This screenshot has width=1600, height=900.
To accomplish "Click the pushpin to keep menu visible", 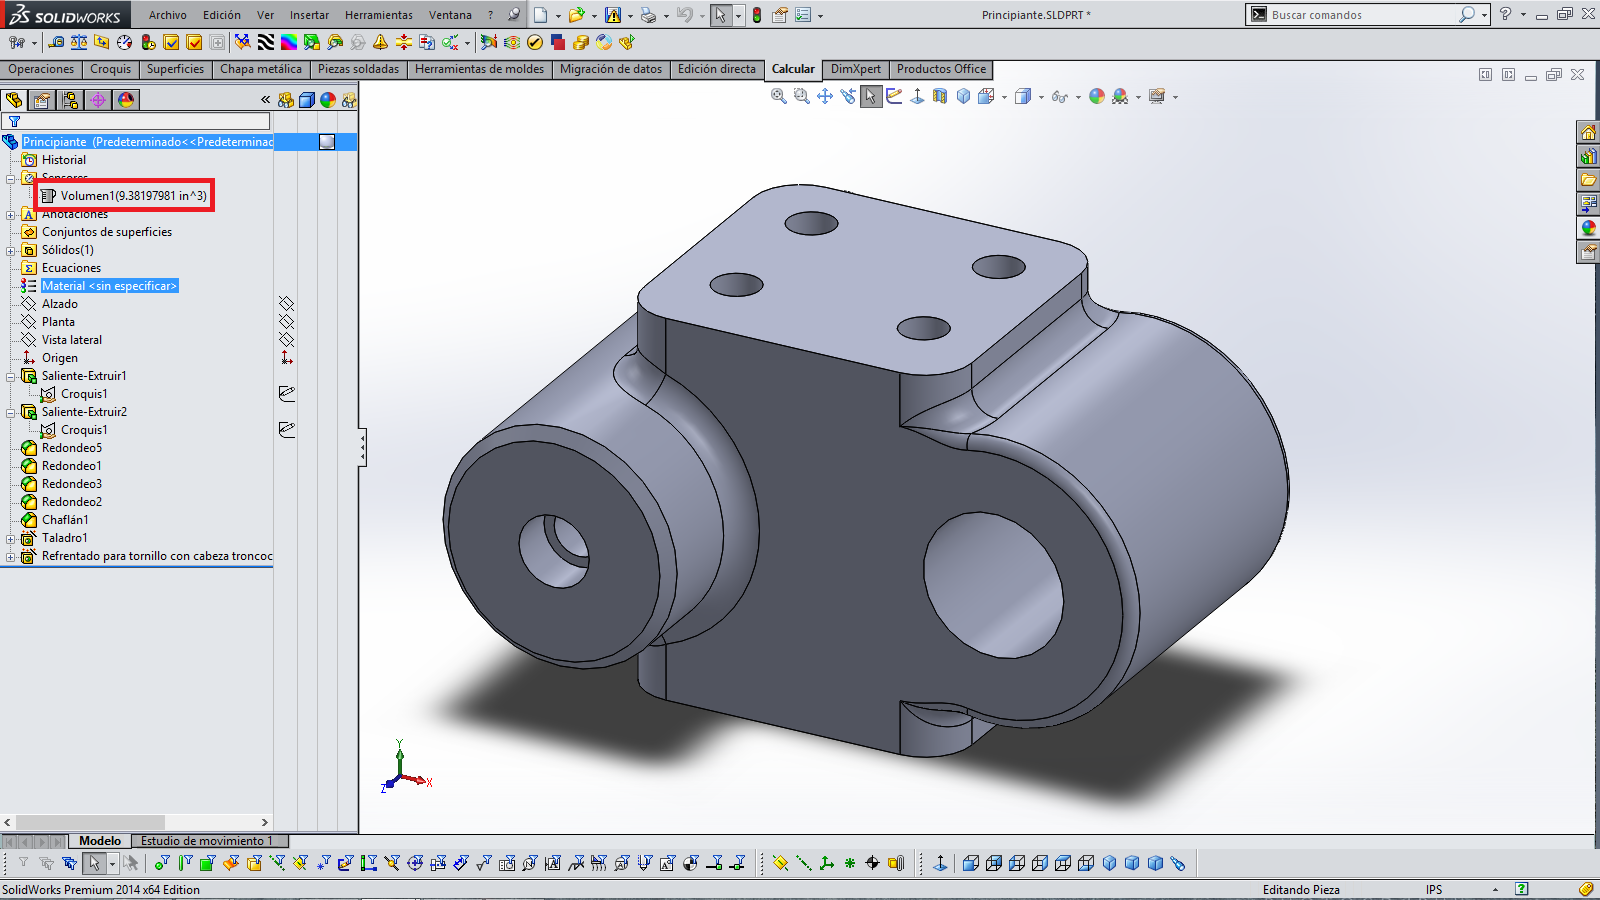I will (x=514, y=15).
